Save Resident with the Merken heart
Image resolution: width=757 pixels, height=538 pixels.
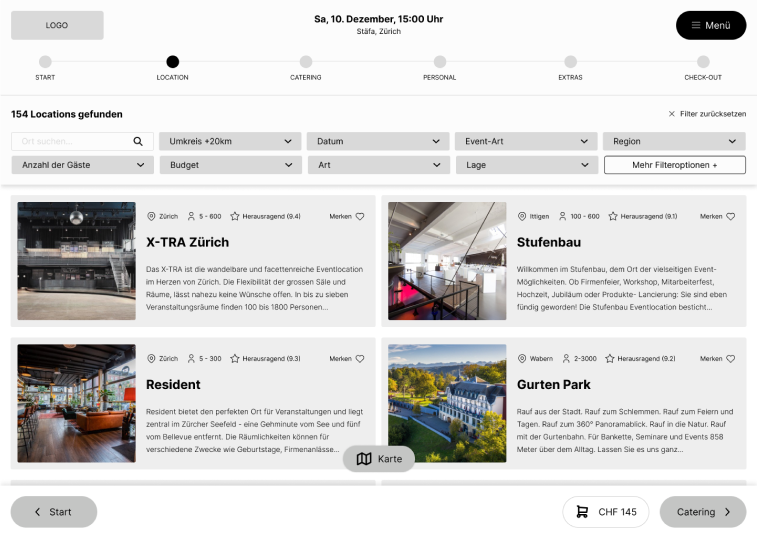coord(360,358)
